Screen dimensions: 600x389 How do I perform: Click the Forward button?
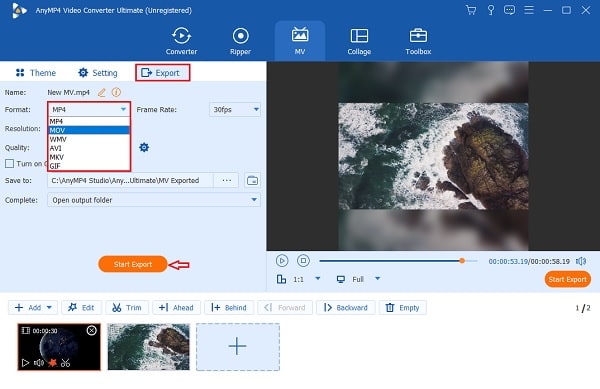(x=285, y=308)
